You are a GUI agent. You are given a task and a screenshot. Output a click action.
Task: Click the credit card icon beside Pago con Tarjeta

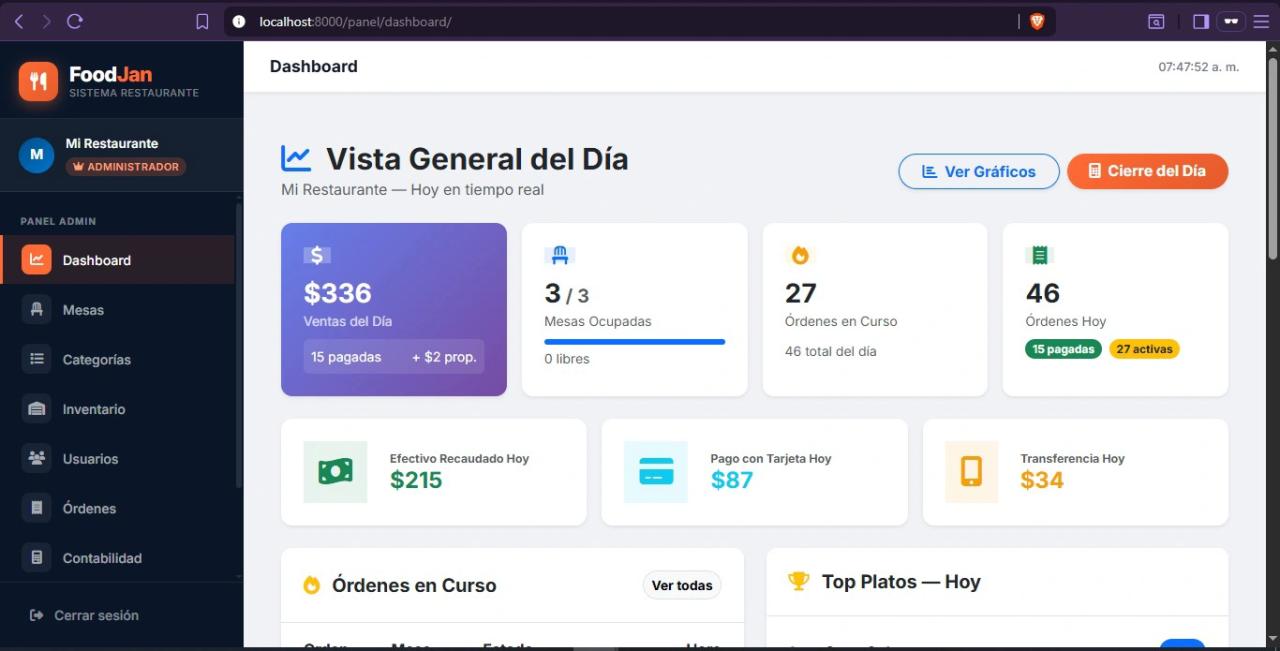pyautogui.click(x=656, y=472)
